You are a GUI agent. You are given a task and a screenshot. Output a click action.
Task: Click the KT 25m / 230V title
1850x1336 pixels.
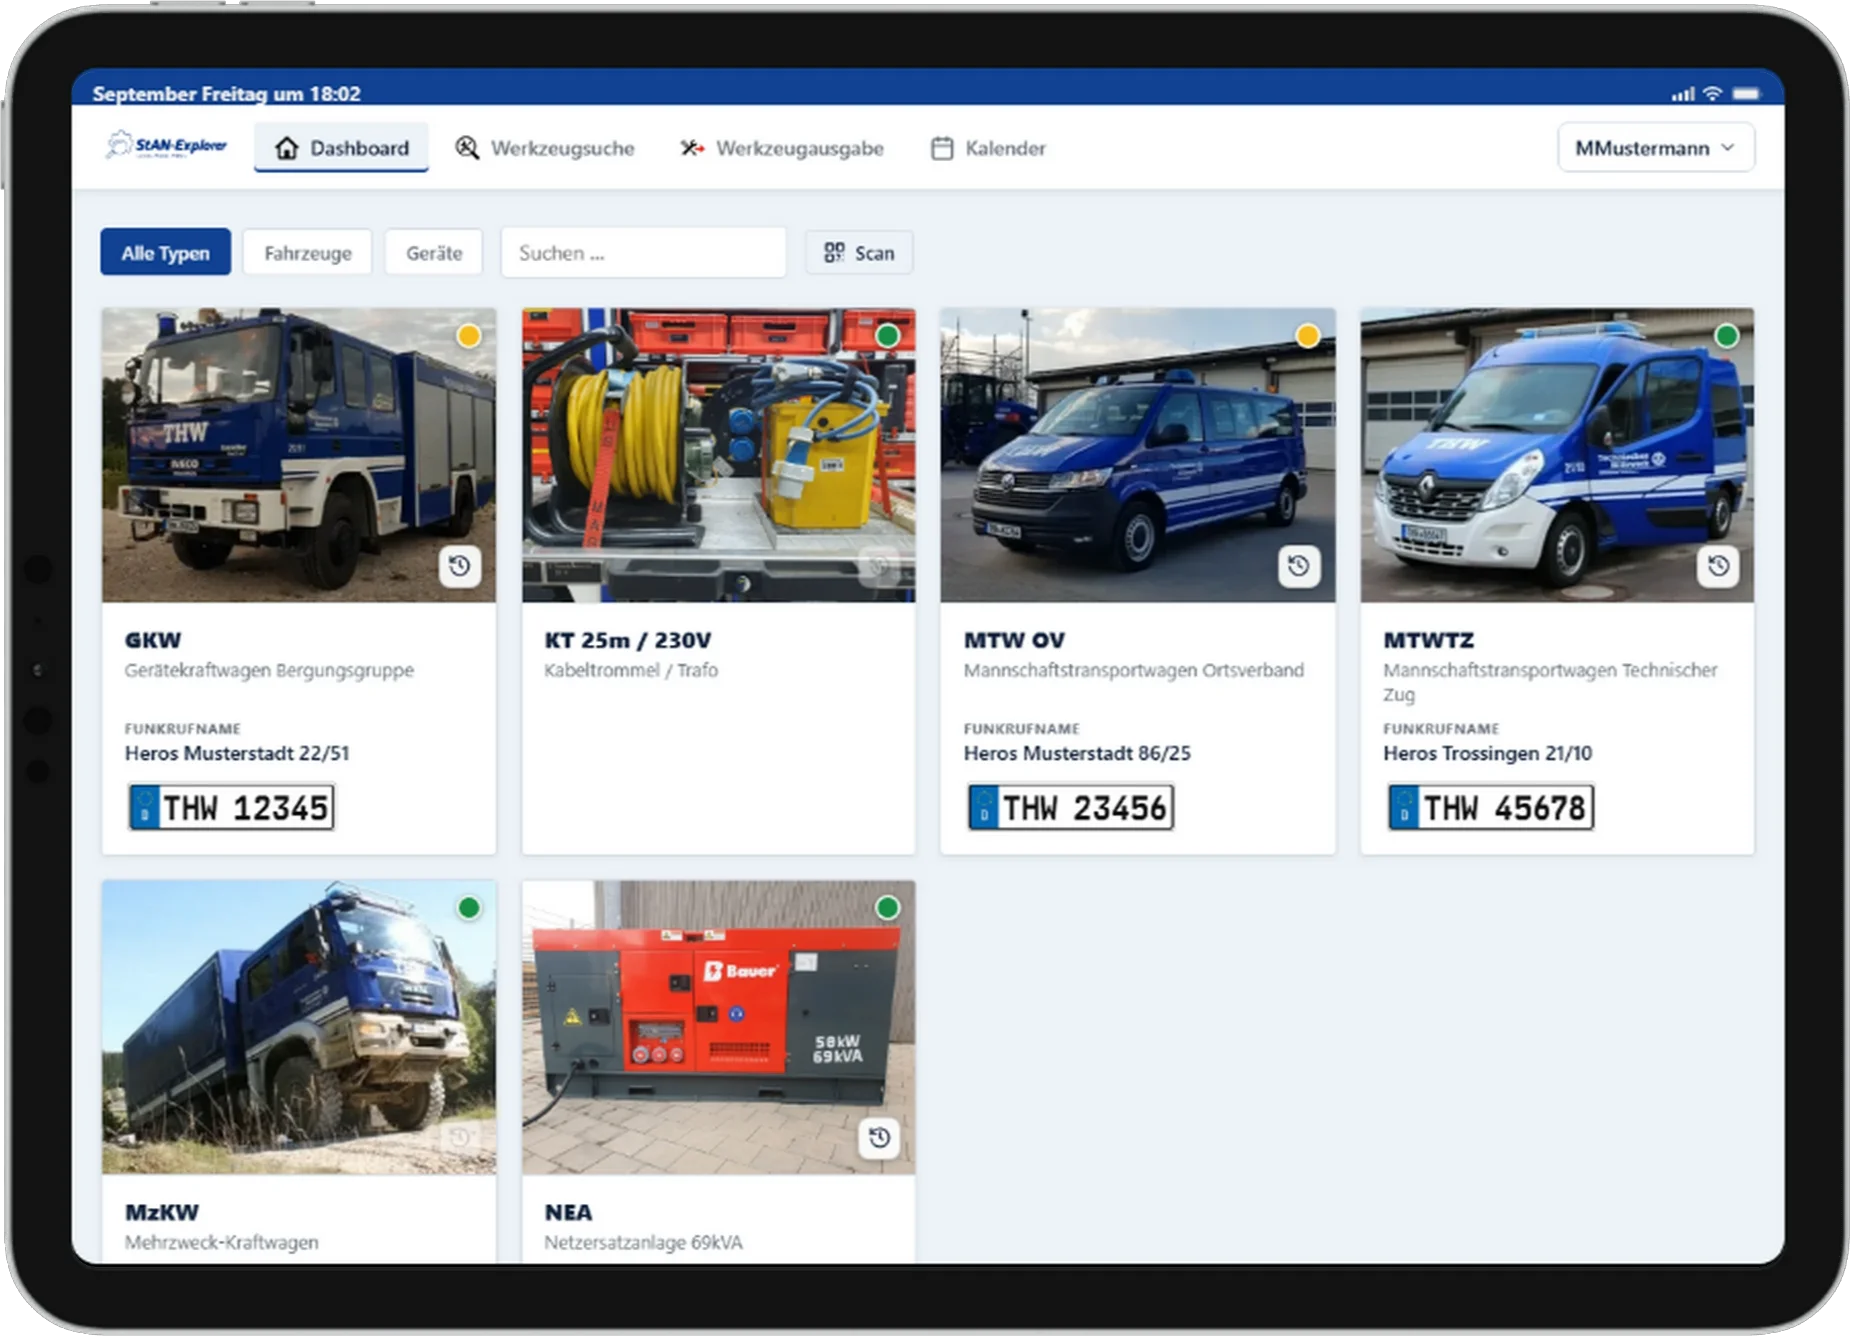628,640
